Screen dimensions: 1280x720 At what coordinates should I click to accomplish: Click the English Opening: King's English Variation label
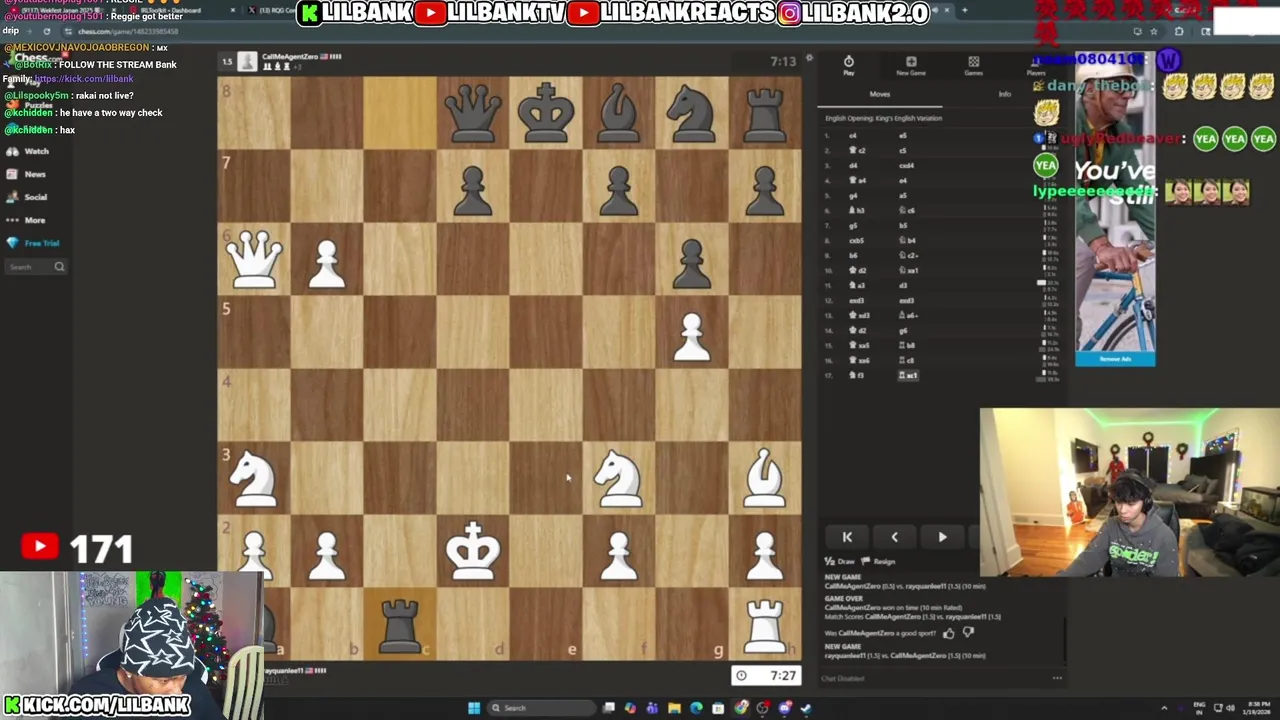[883, 118]
